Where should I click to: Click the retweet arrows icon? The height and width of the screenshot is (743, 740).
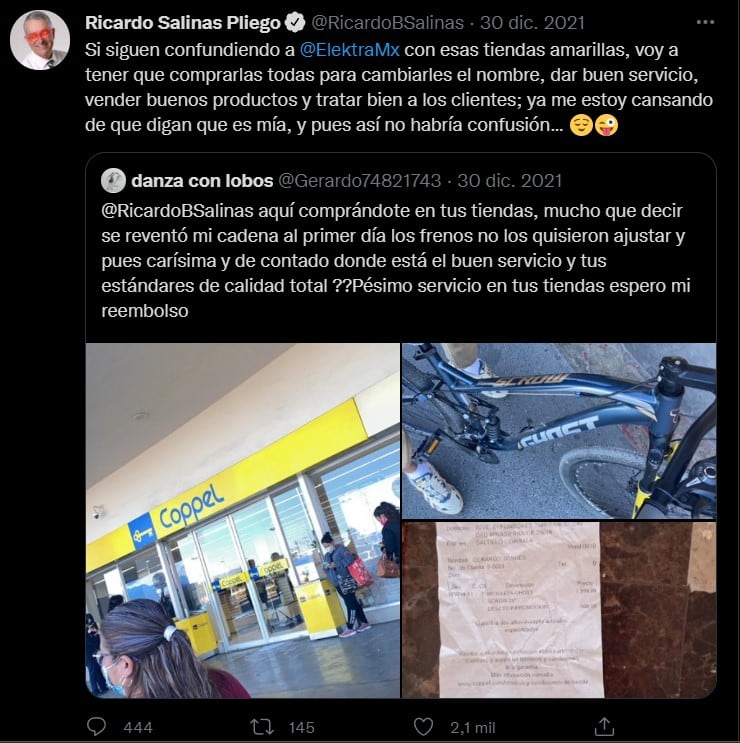point(261,725)
